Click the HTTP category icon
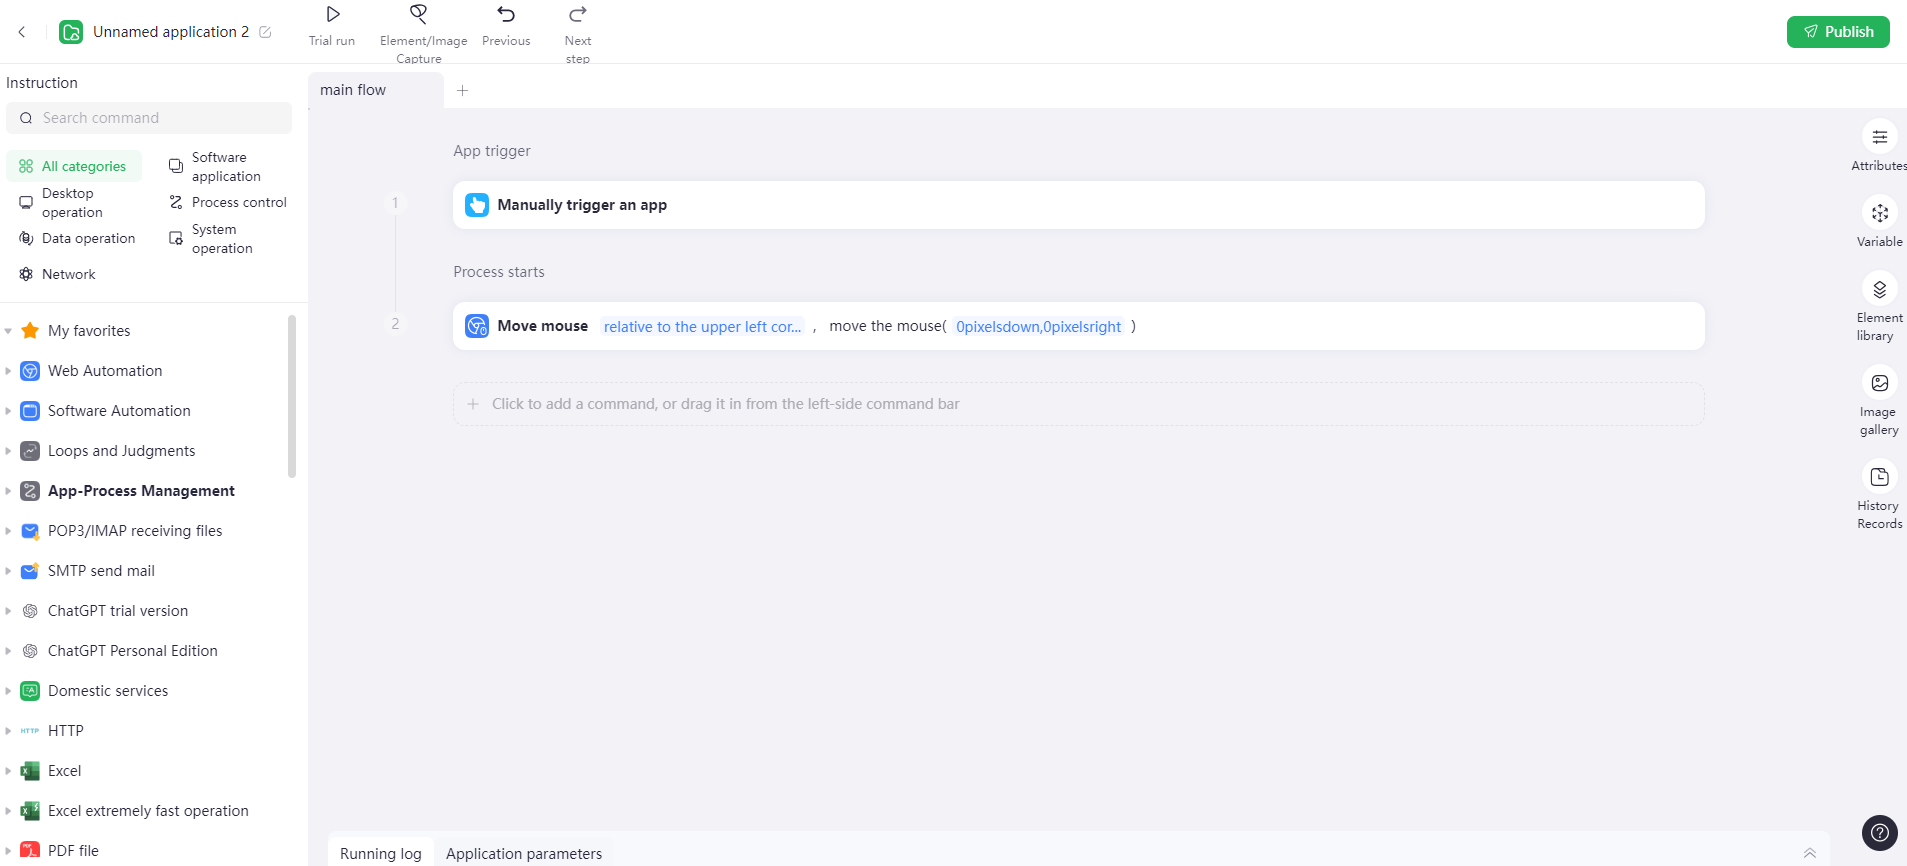1907x866 pixels. (x=30, y=731)
